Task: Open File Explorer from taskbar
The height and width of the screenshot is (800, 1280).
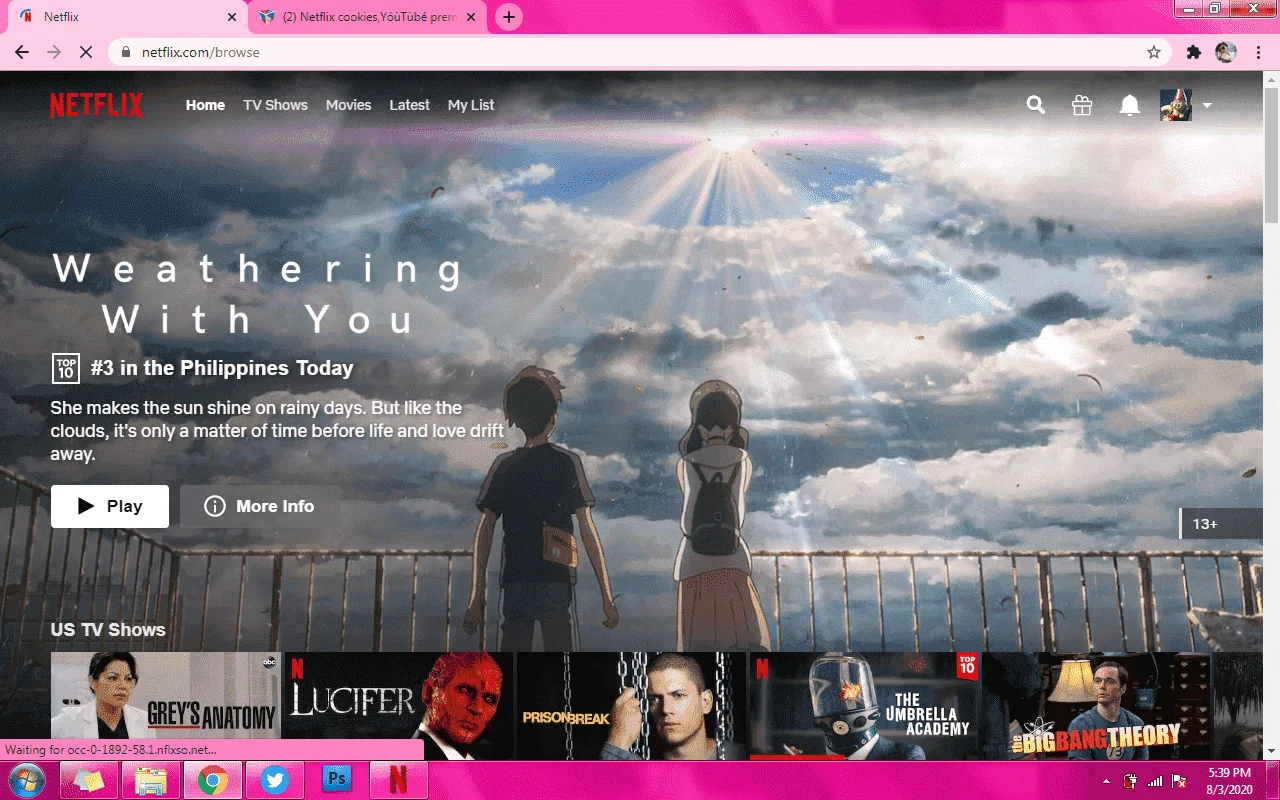Action: tap(150, 780)
